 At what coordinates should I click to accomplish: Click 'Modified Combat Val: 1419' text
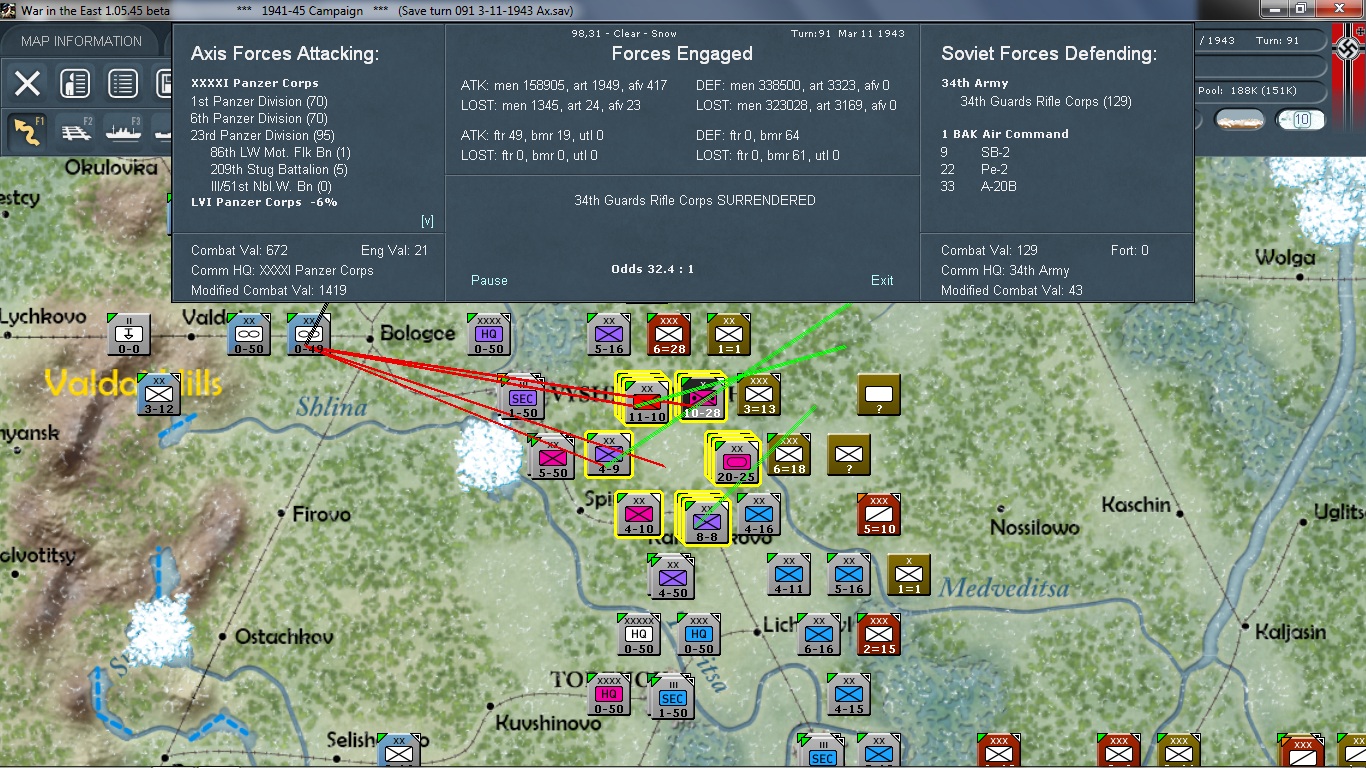(x=269, y=290)
